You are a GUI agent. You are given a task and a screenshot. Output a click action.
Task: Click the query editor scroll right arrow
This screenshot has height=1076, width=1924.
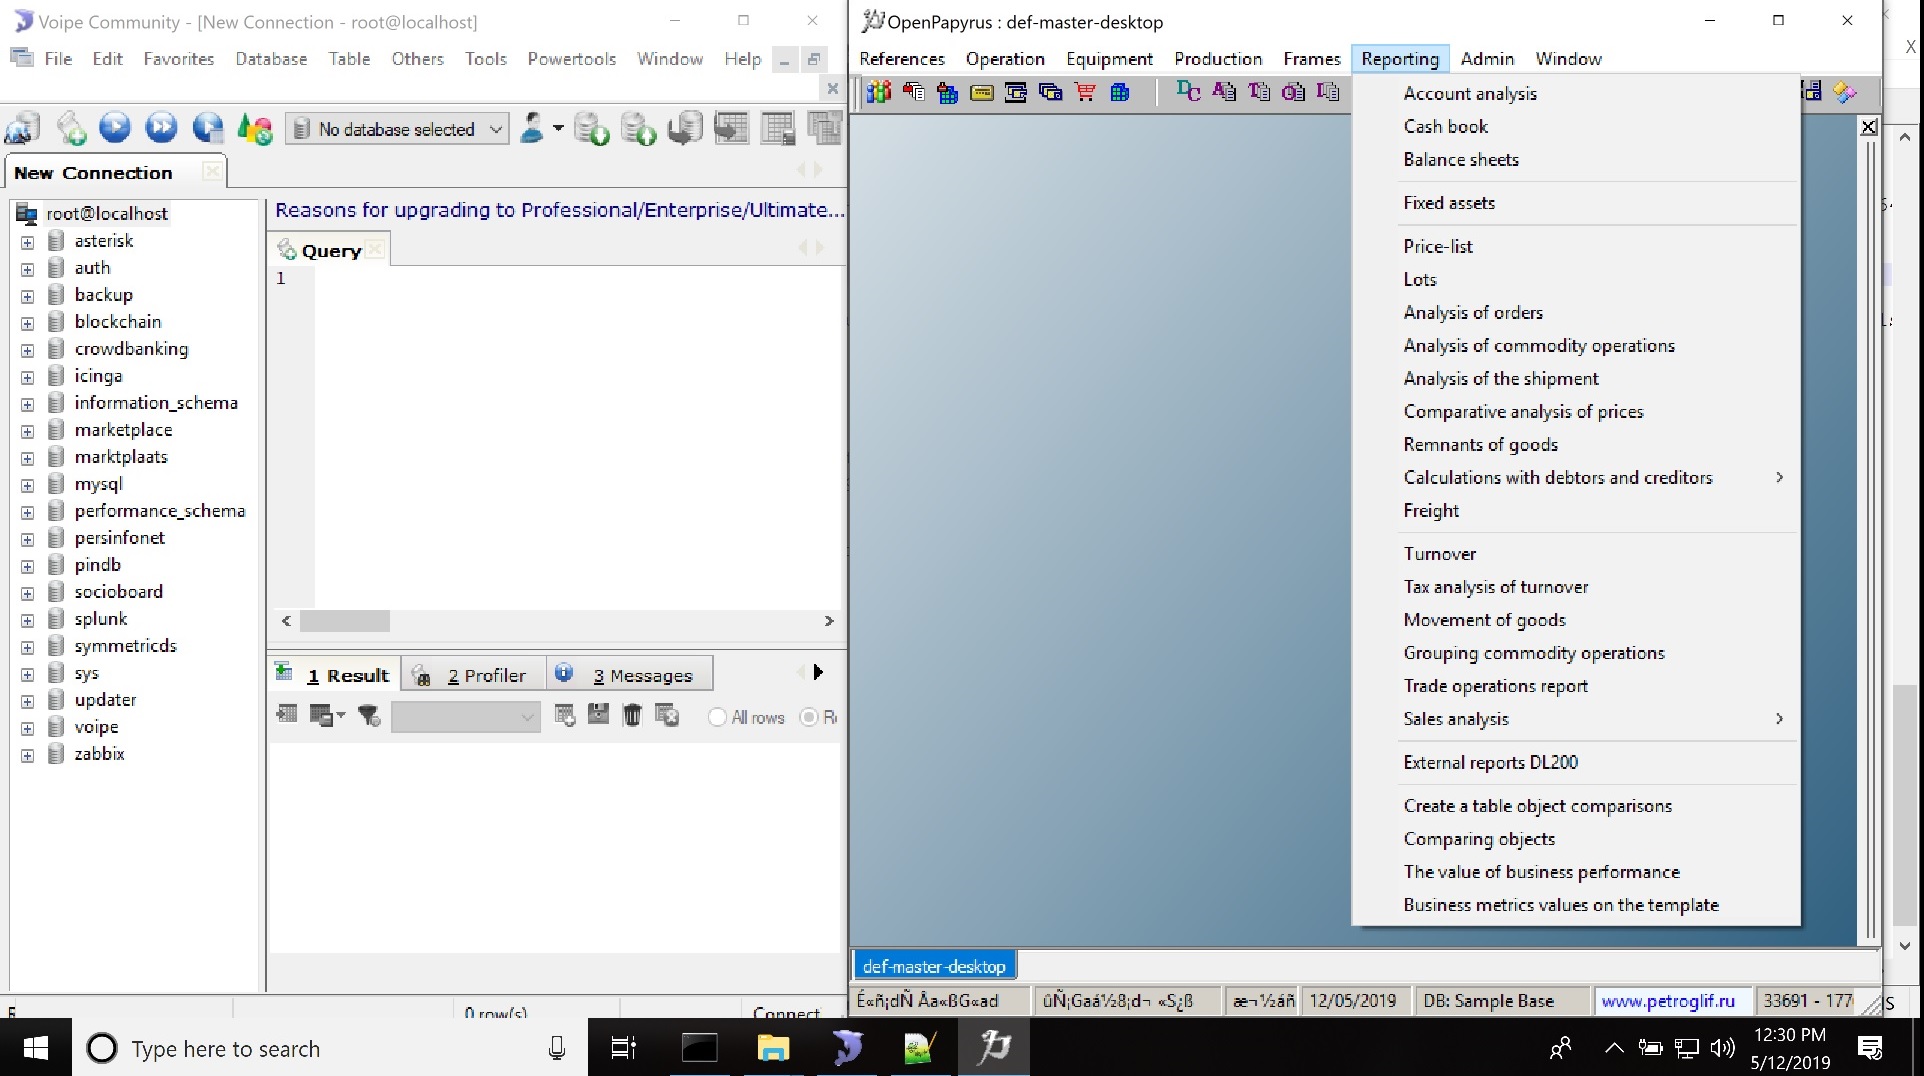(829, 621)
